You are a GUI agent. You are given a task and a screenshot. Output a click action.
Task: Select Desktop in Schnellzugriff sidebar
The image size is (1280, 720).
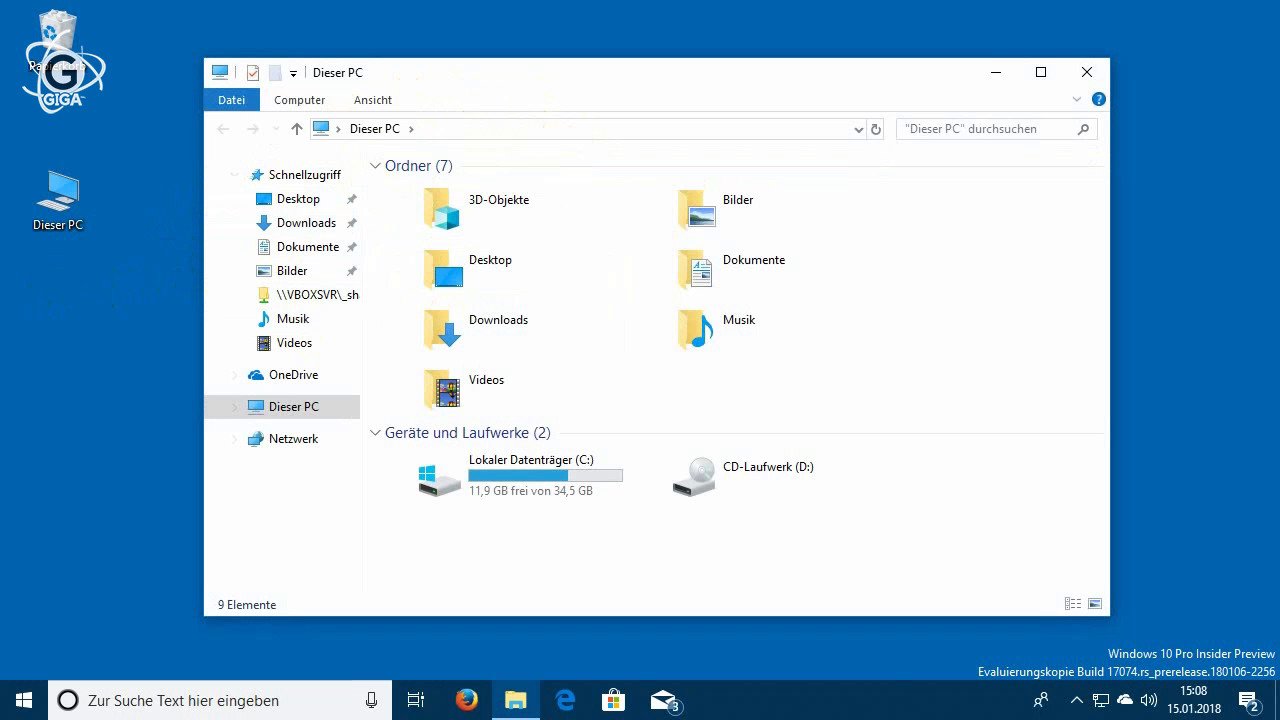298,199
